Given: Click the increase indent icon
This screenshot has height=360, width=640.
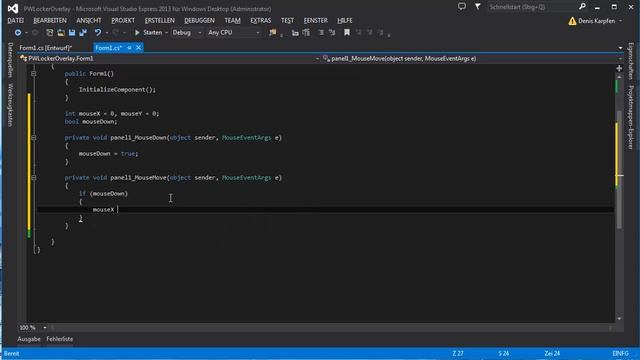Looking at the screenshot, I should [x=306, y=33].
